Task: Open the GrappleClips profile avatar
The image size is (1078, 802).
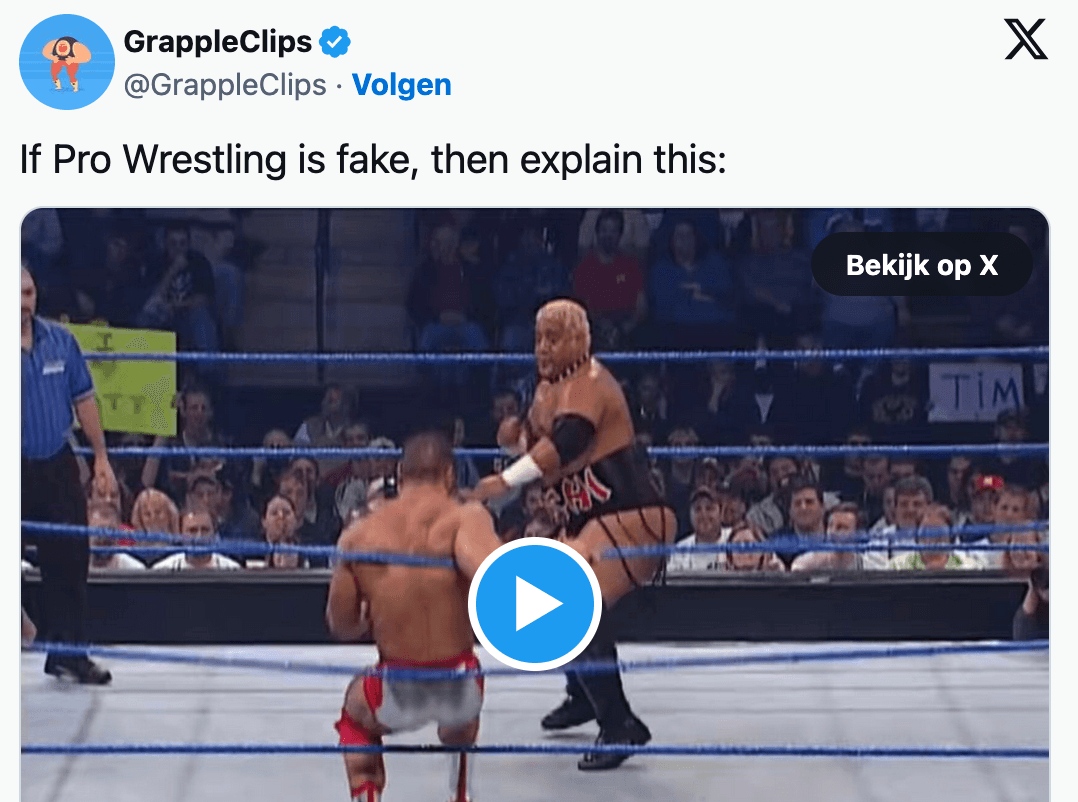Action: [67, 62]
